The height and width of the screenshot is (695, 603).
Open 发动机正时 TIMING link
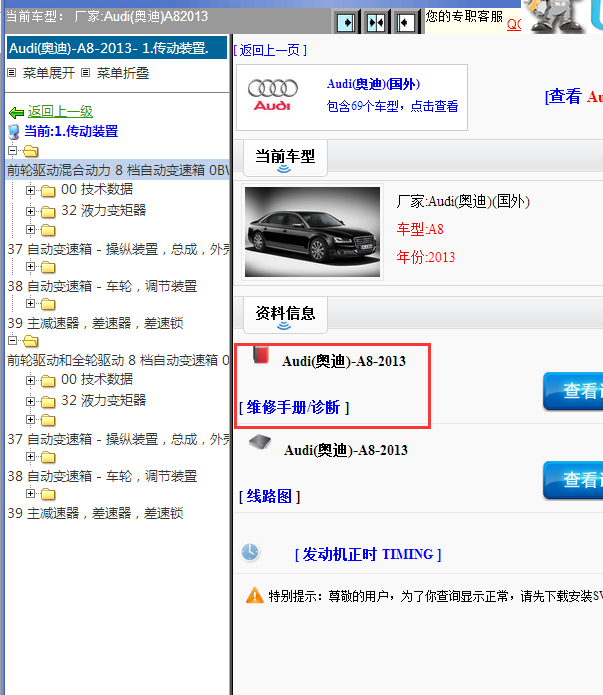pyautogui.click(x=368, y=554)
